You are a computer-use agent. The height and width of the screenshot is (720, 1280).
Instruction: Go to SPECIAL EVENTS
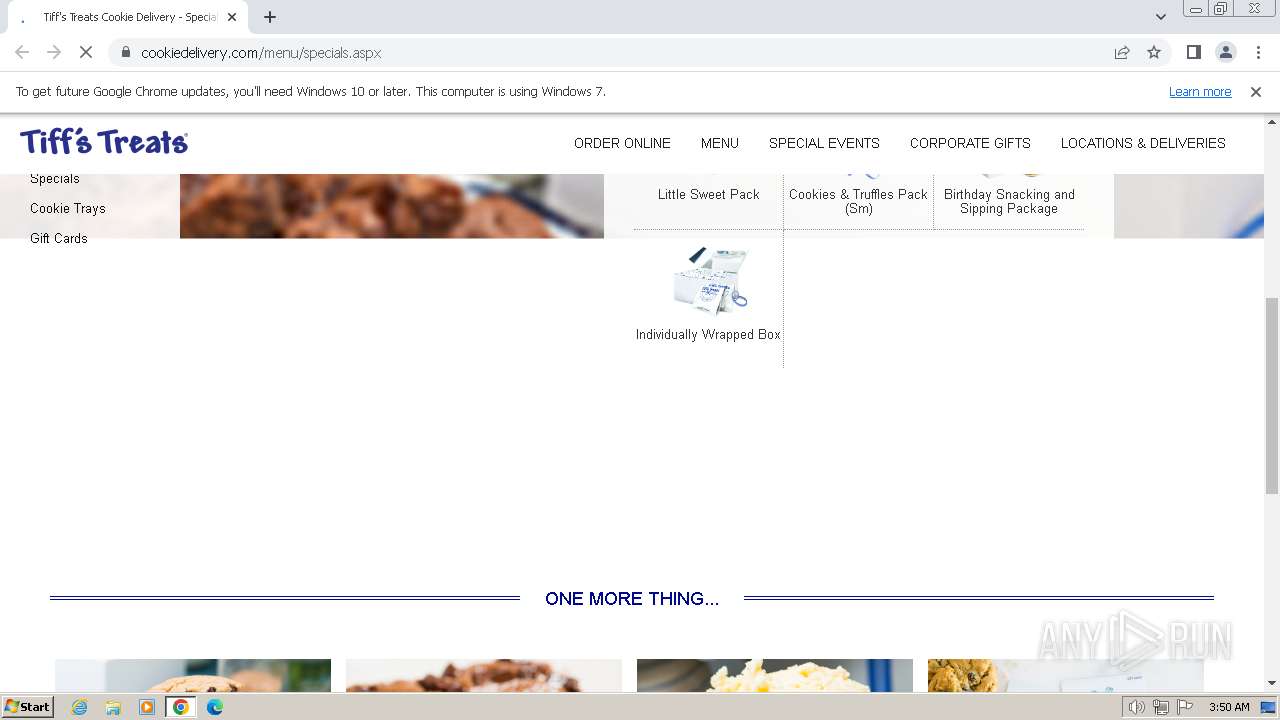click(x=824, y=143)
